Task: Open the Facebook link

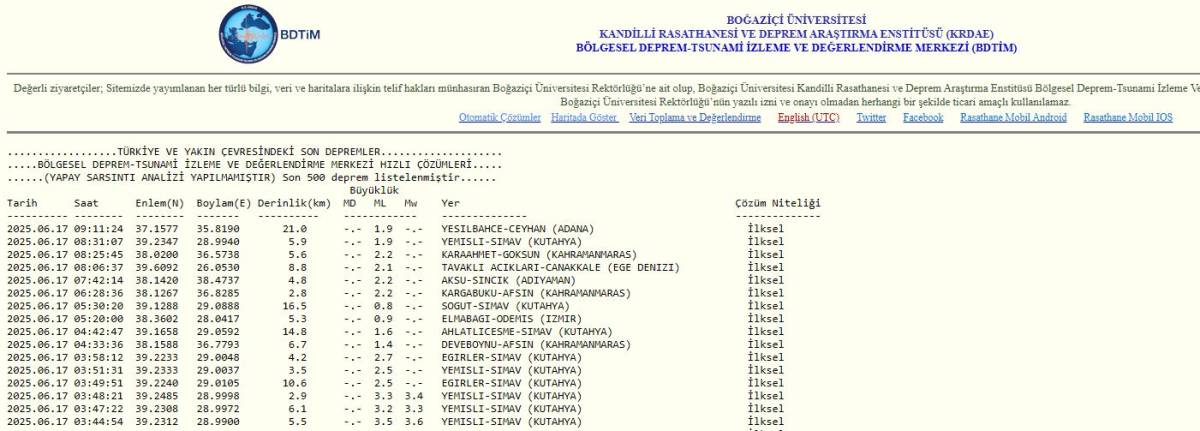Action: pyautogui.click(x=923, y=118)
